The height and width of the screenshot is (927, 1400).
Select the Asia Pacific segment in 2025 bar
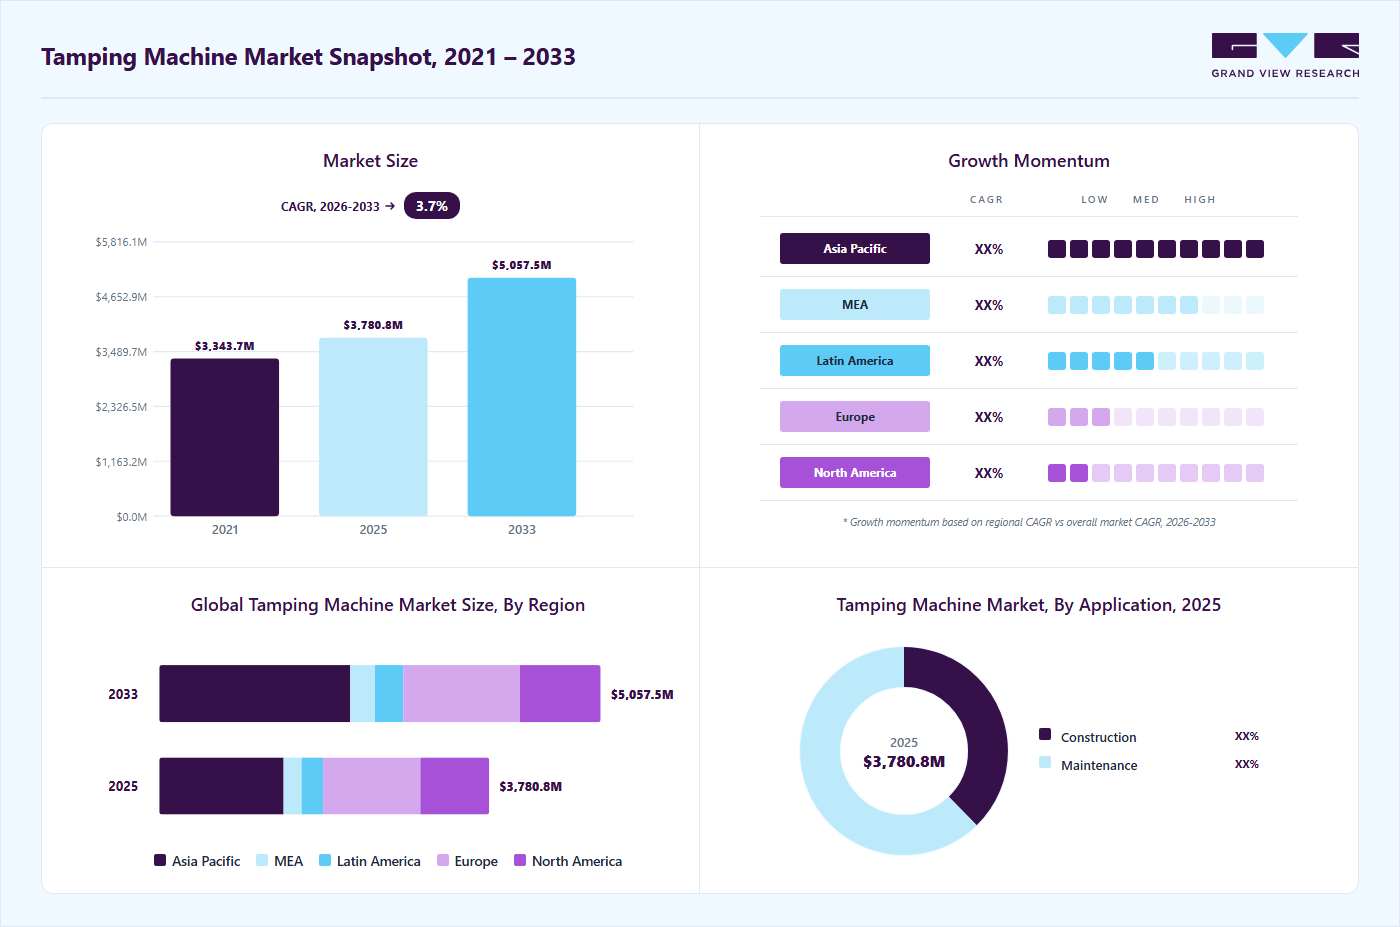pyautogui.click(x=221, y=786)
